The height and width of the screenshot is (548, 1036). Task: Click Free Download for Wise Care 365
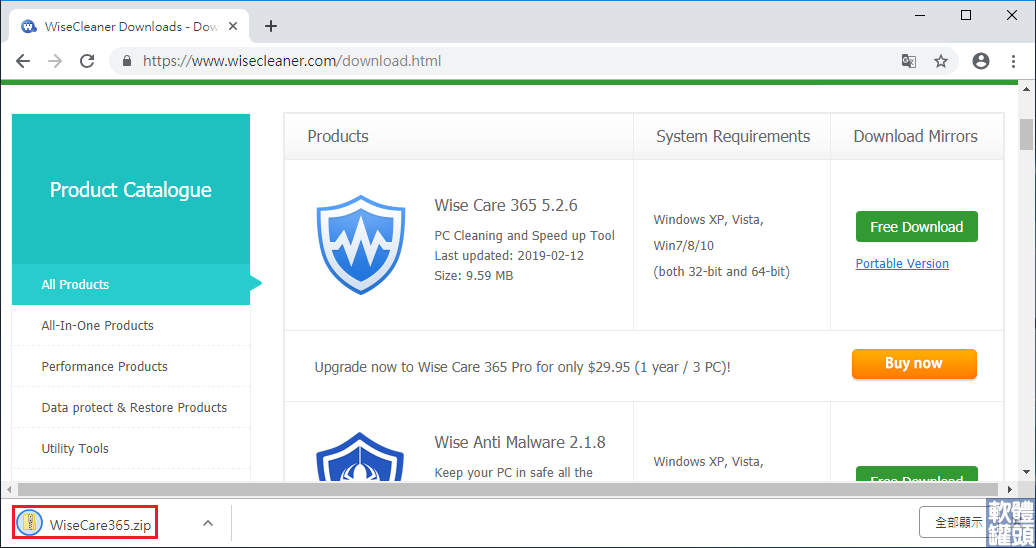click(x=916, y=227)
